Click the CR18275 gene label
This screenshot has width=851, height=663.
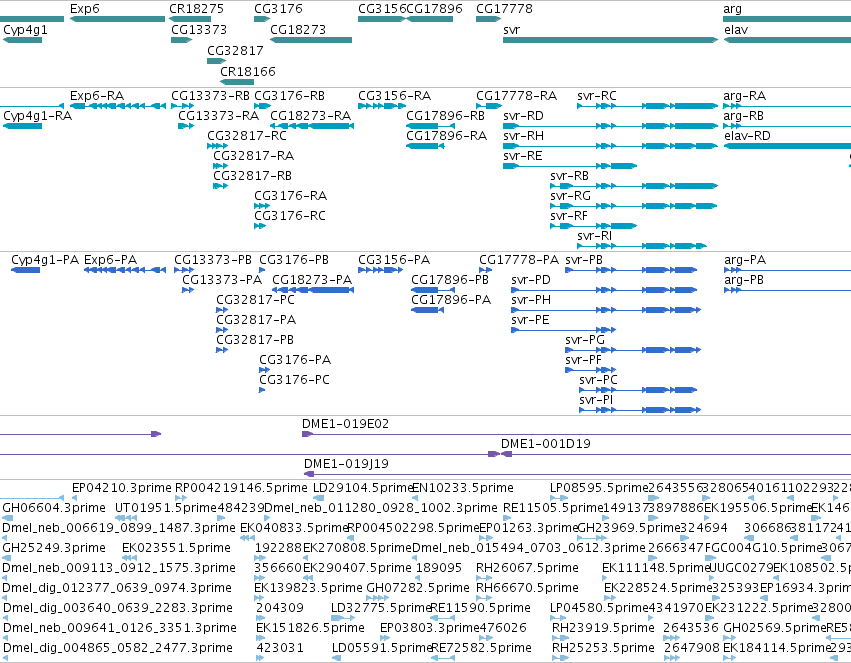coord(196,9)
